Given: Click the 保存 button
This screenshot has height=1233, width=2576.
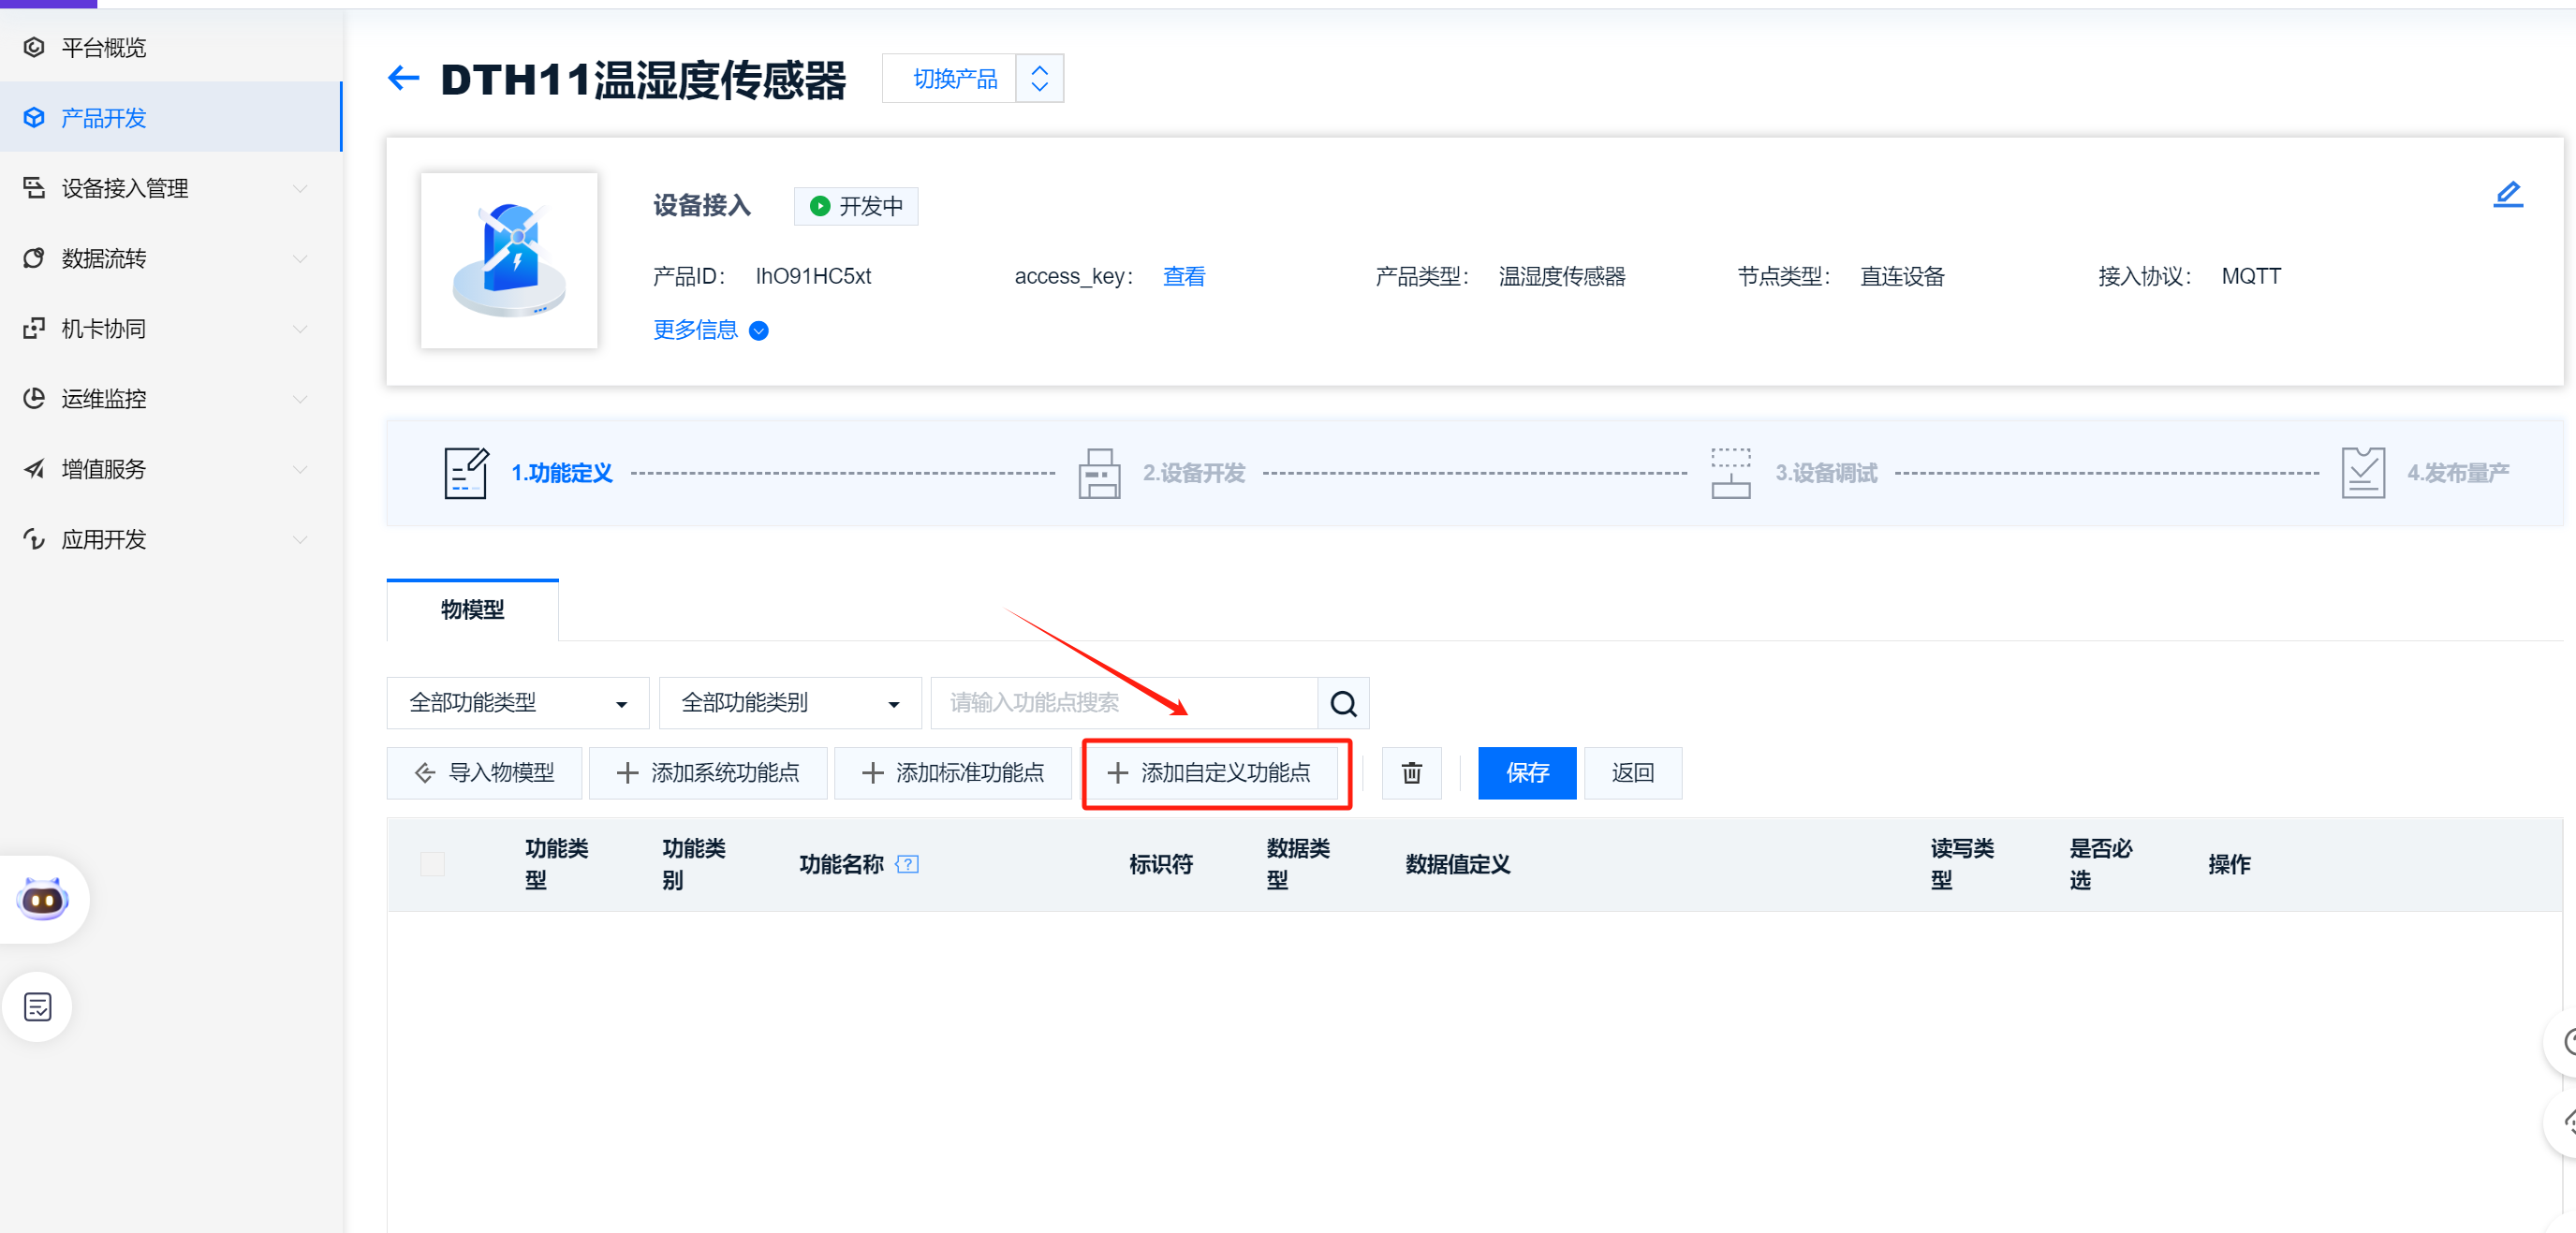Looking at the screenshot, I should (1526, 772).
